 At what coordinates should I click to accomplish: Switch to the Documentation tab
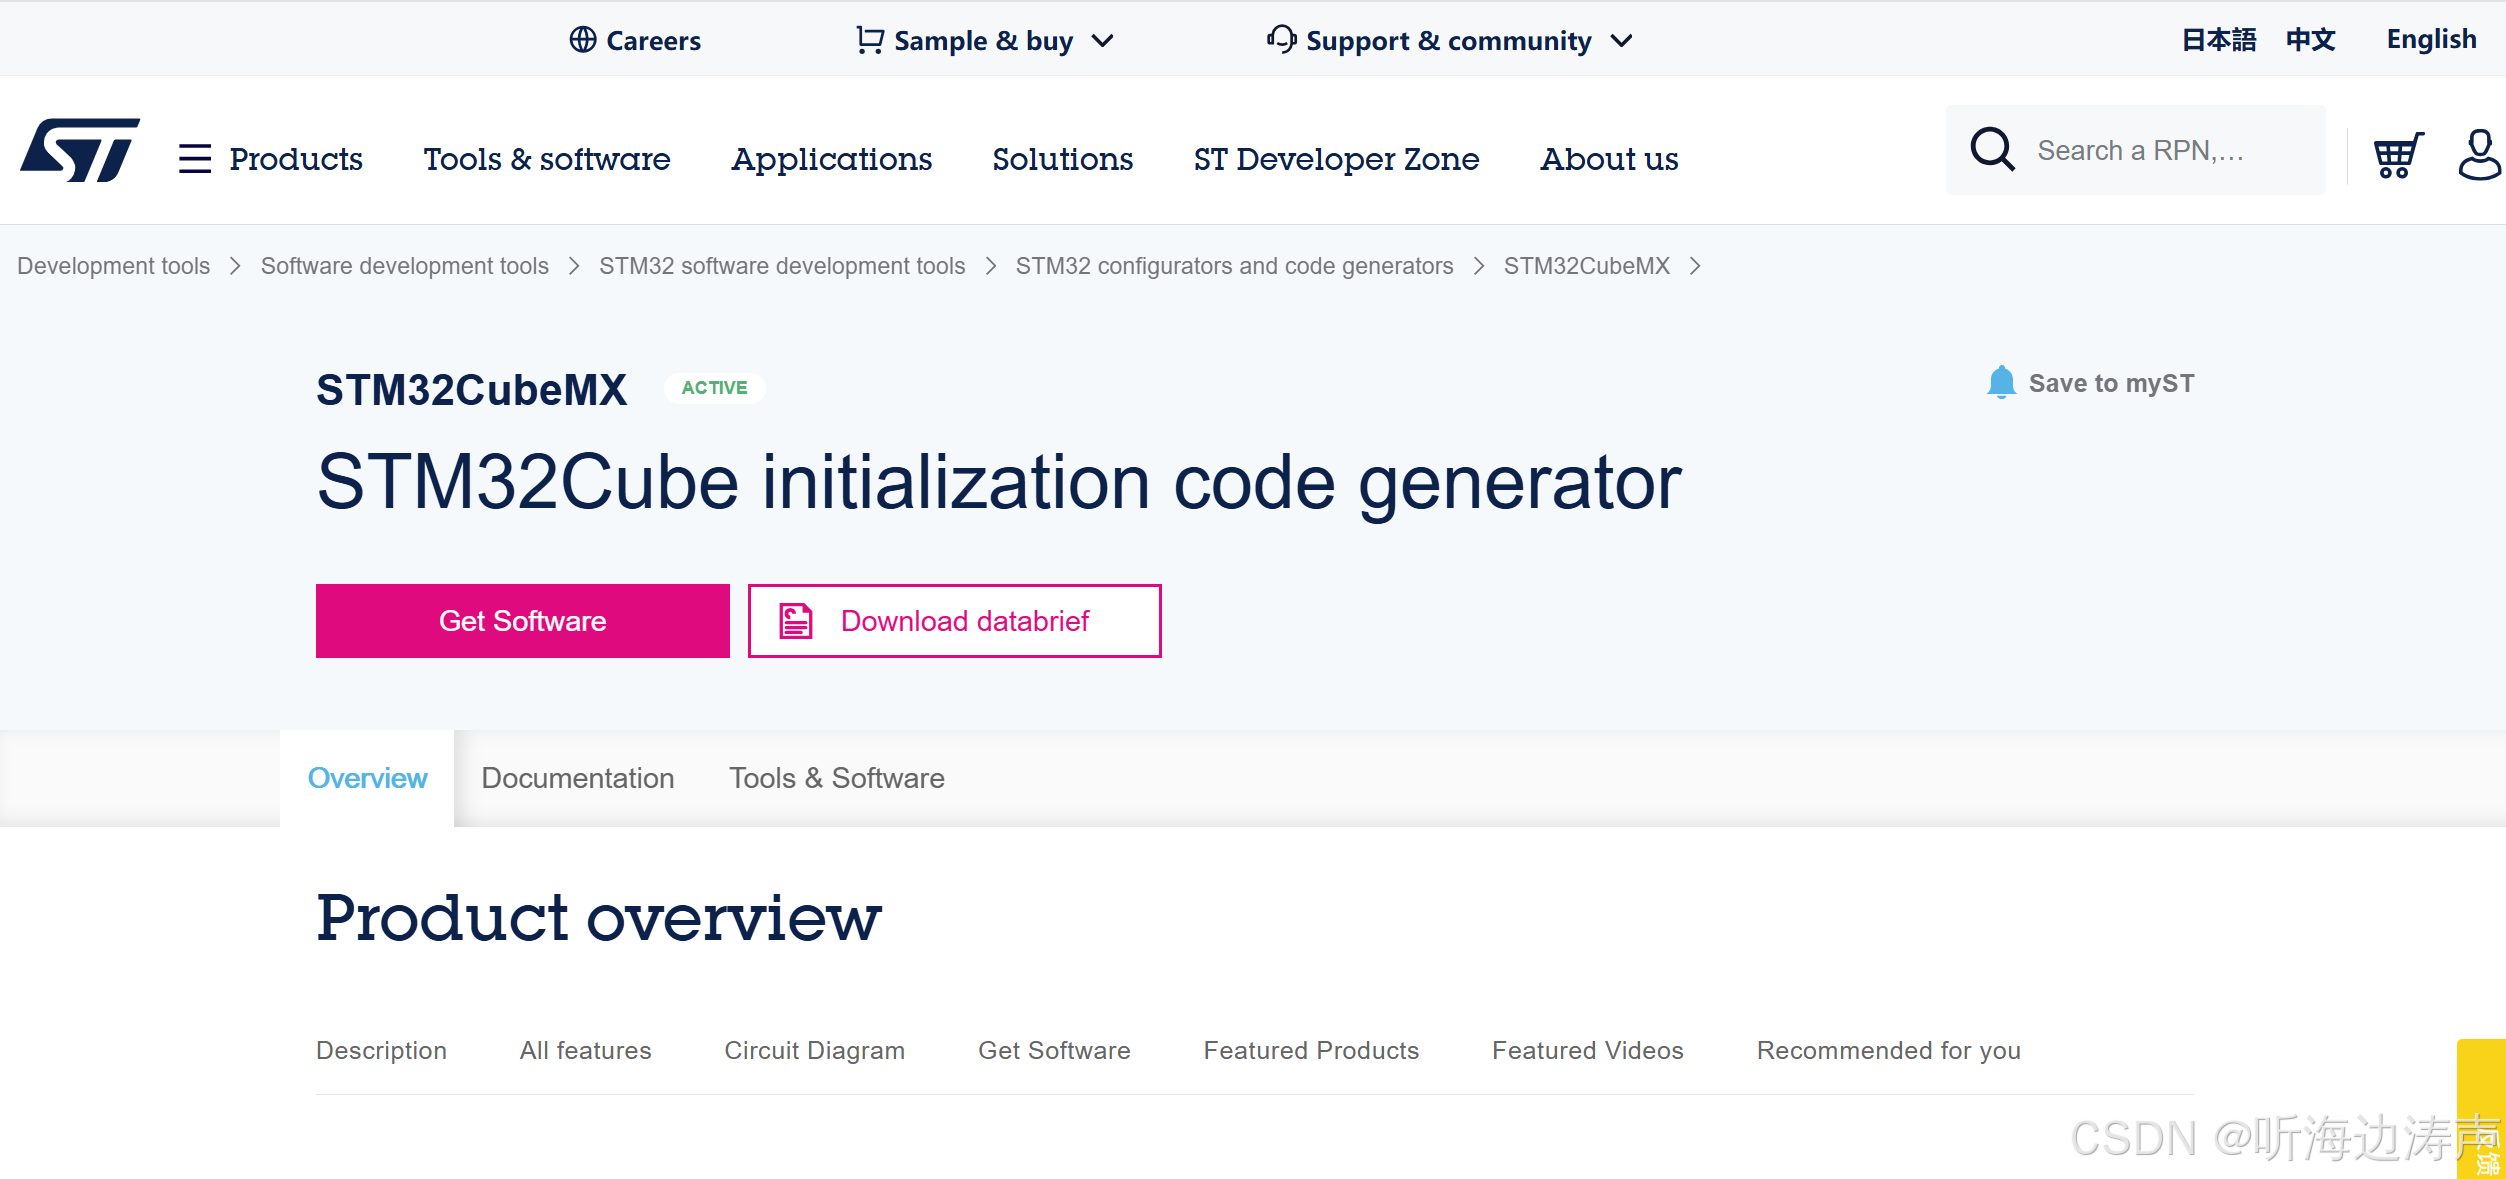click(578, 778)
